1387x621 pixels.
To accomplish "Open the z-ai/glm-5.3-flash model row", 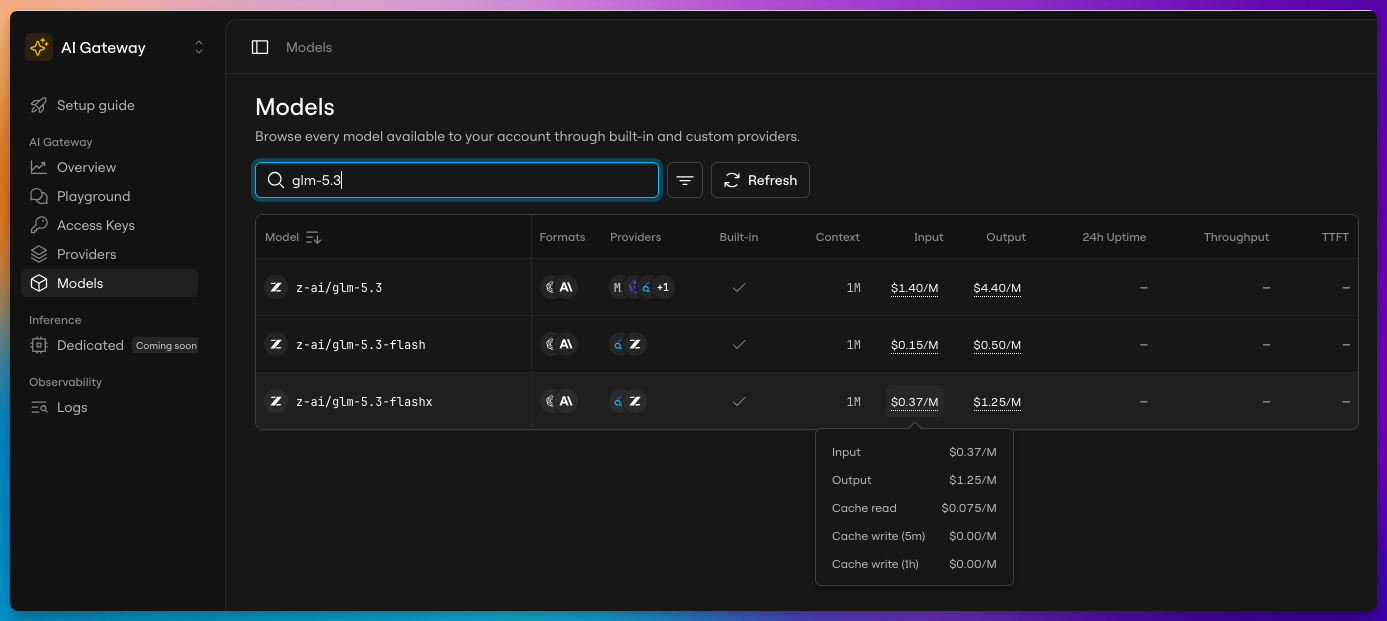I will point(807,345).
